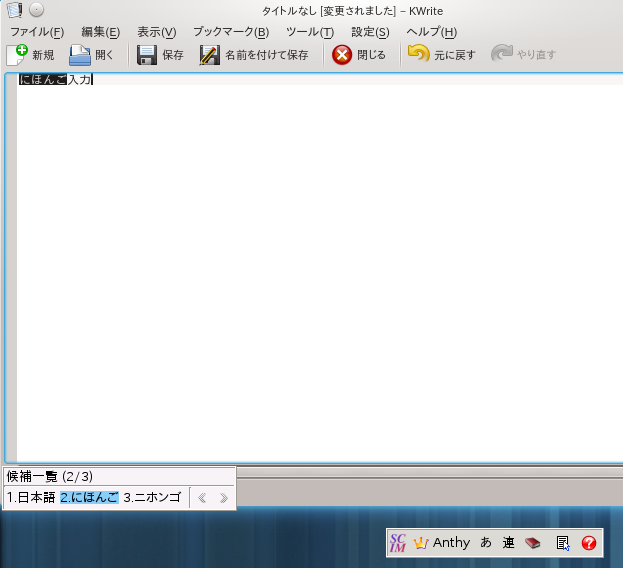Click the Anthy crown icon
Image resolution: width=623 pixels, height=568 pixels.
coord(421,543)
